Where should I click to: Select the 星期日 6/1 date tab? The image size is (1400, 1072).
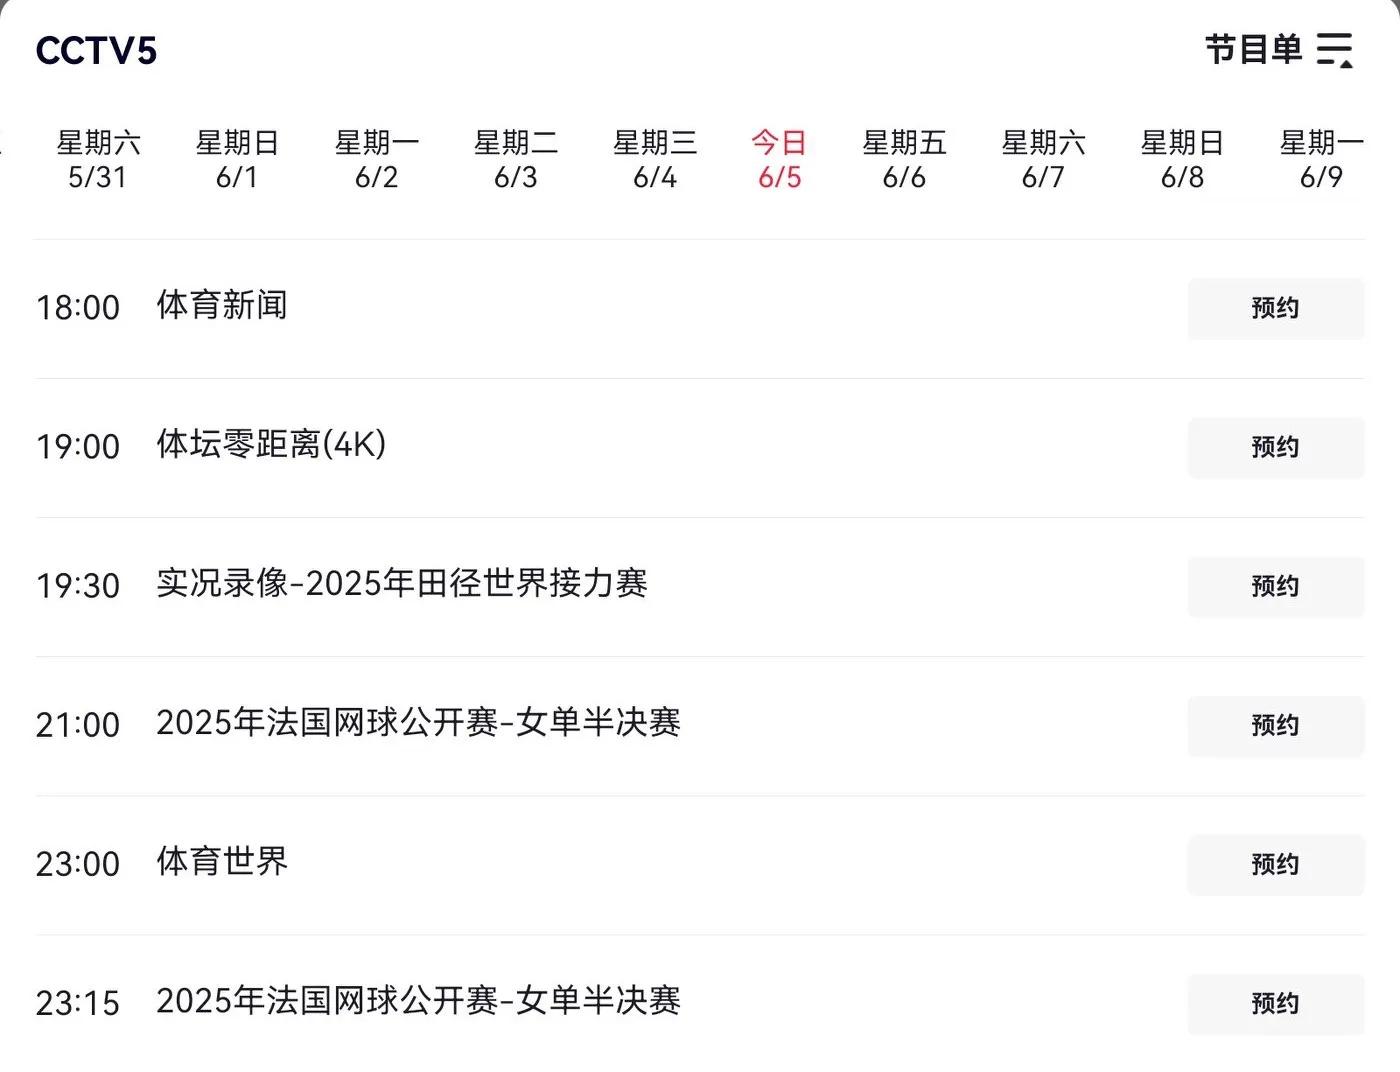tap(237, 160)
